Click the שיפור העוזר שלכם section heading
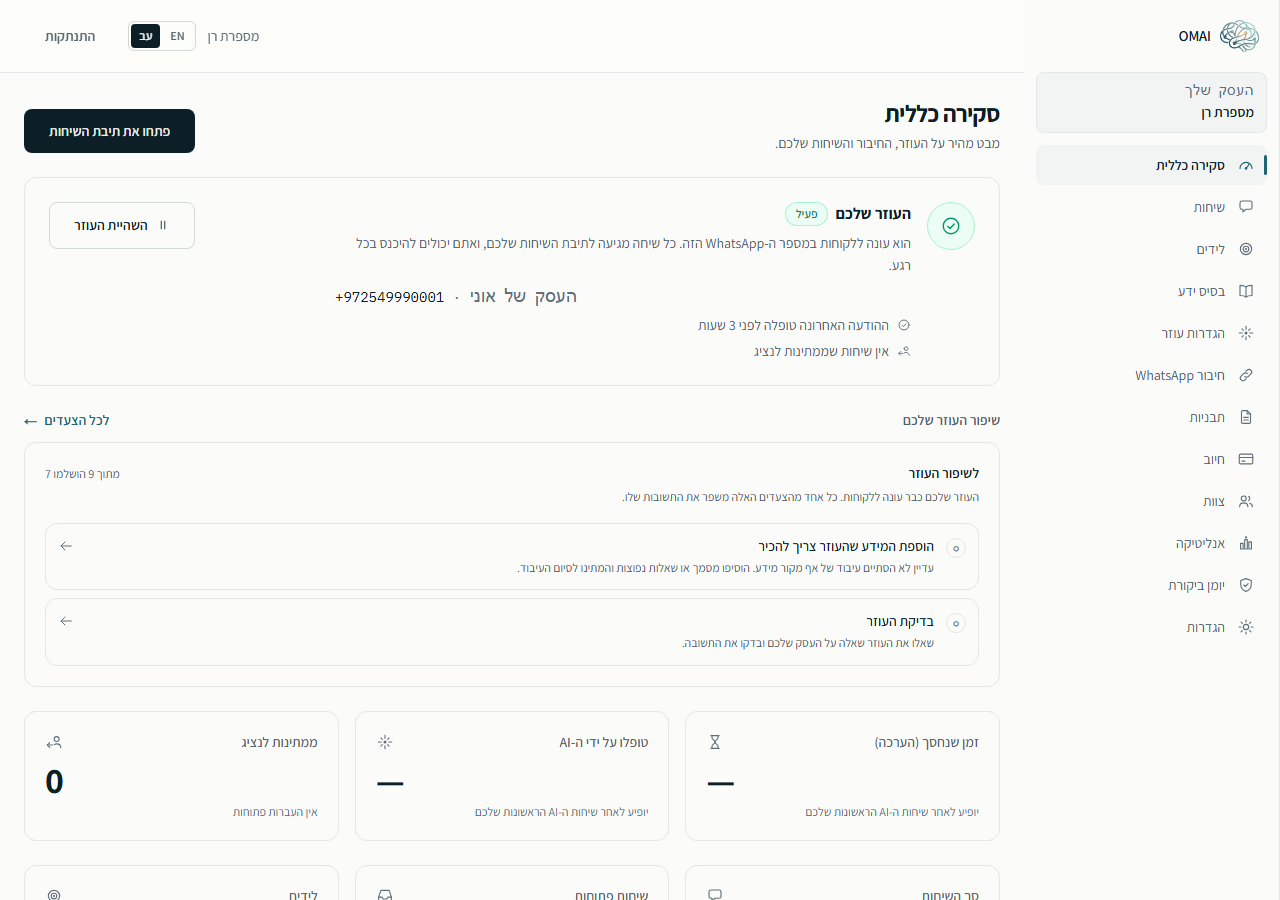Image resolution: width=1280 pixels, height=900 pixels. click(x=951, y=420)
